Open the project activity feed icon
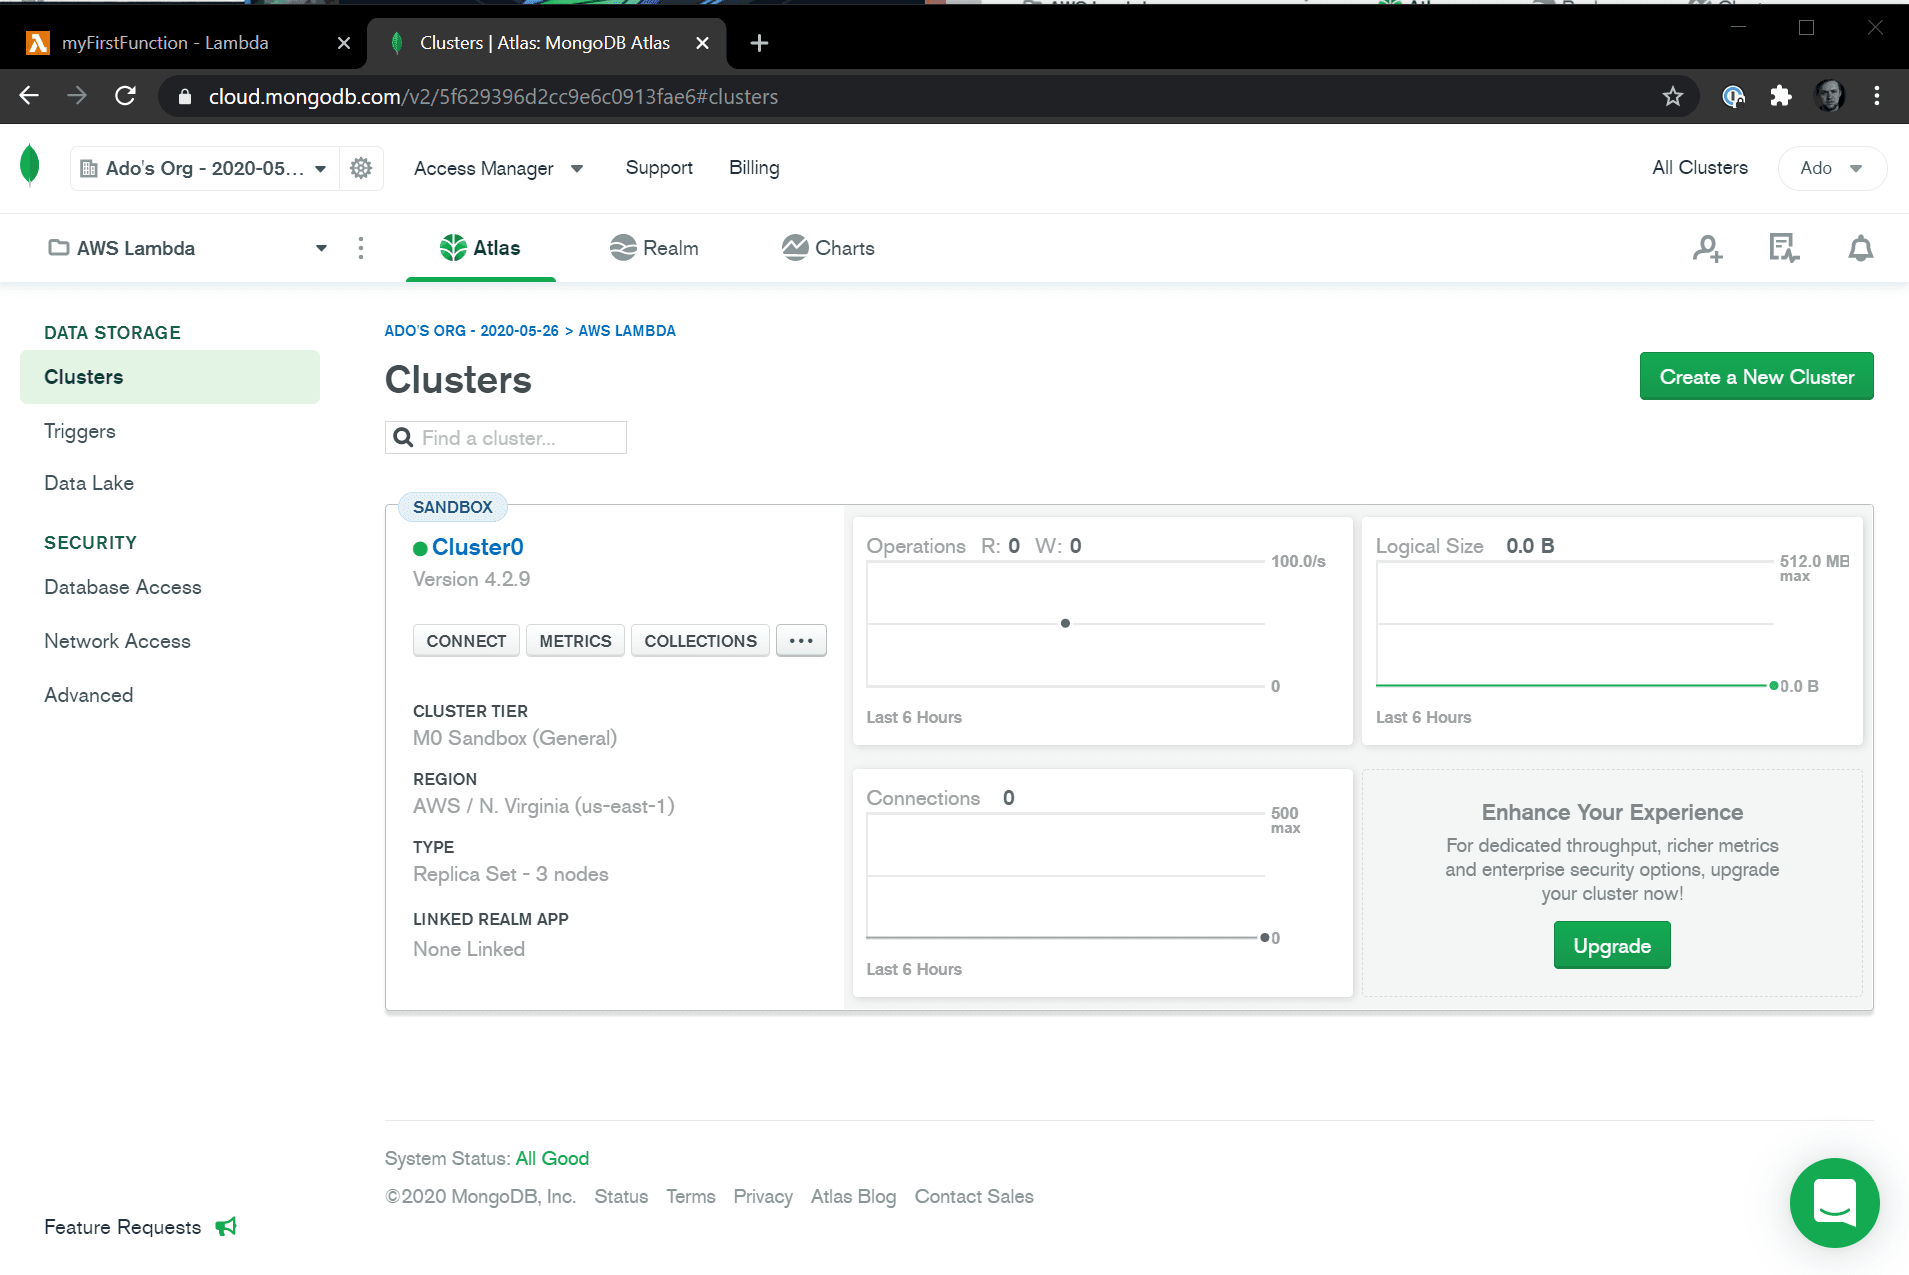The image size is (1909, 1275). click(1783, 248)
